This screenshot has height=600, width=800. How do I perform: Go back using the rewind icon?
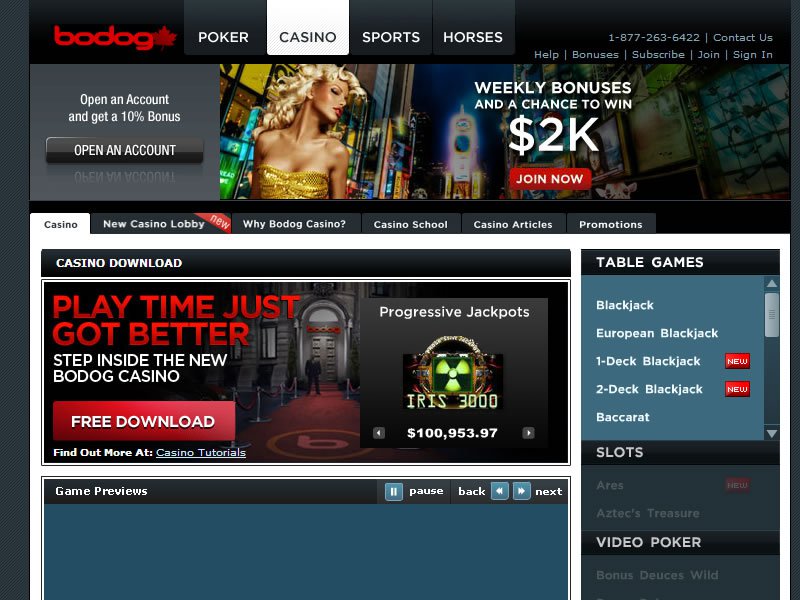coord(499,491)
